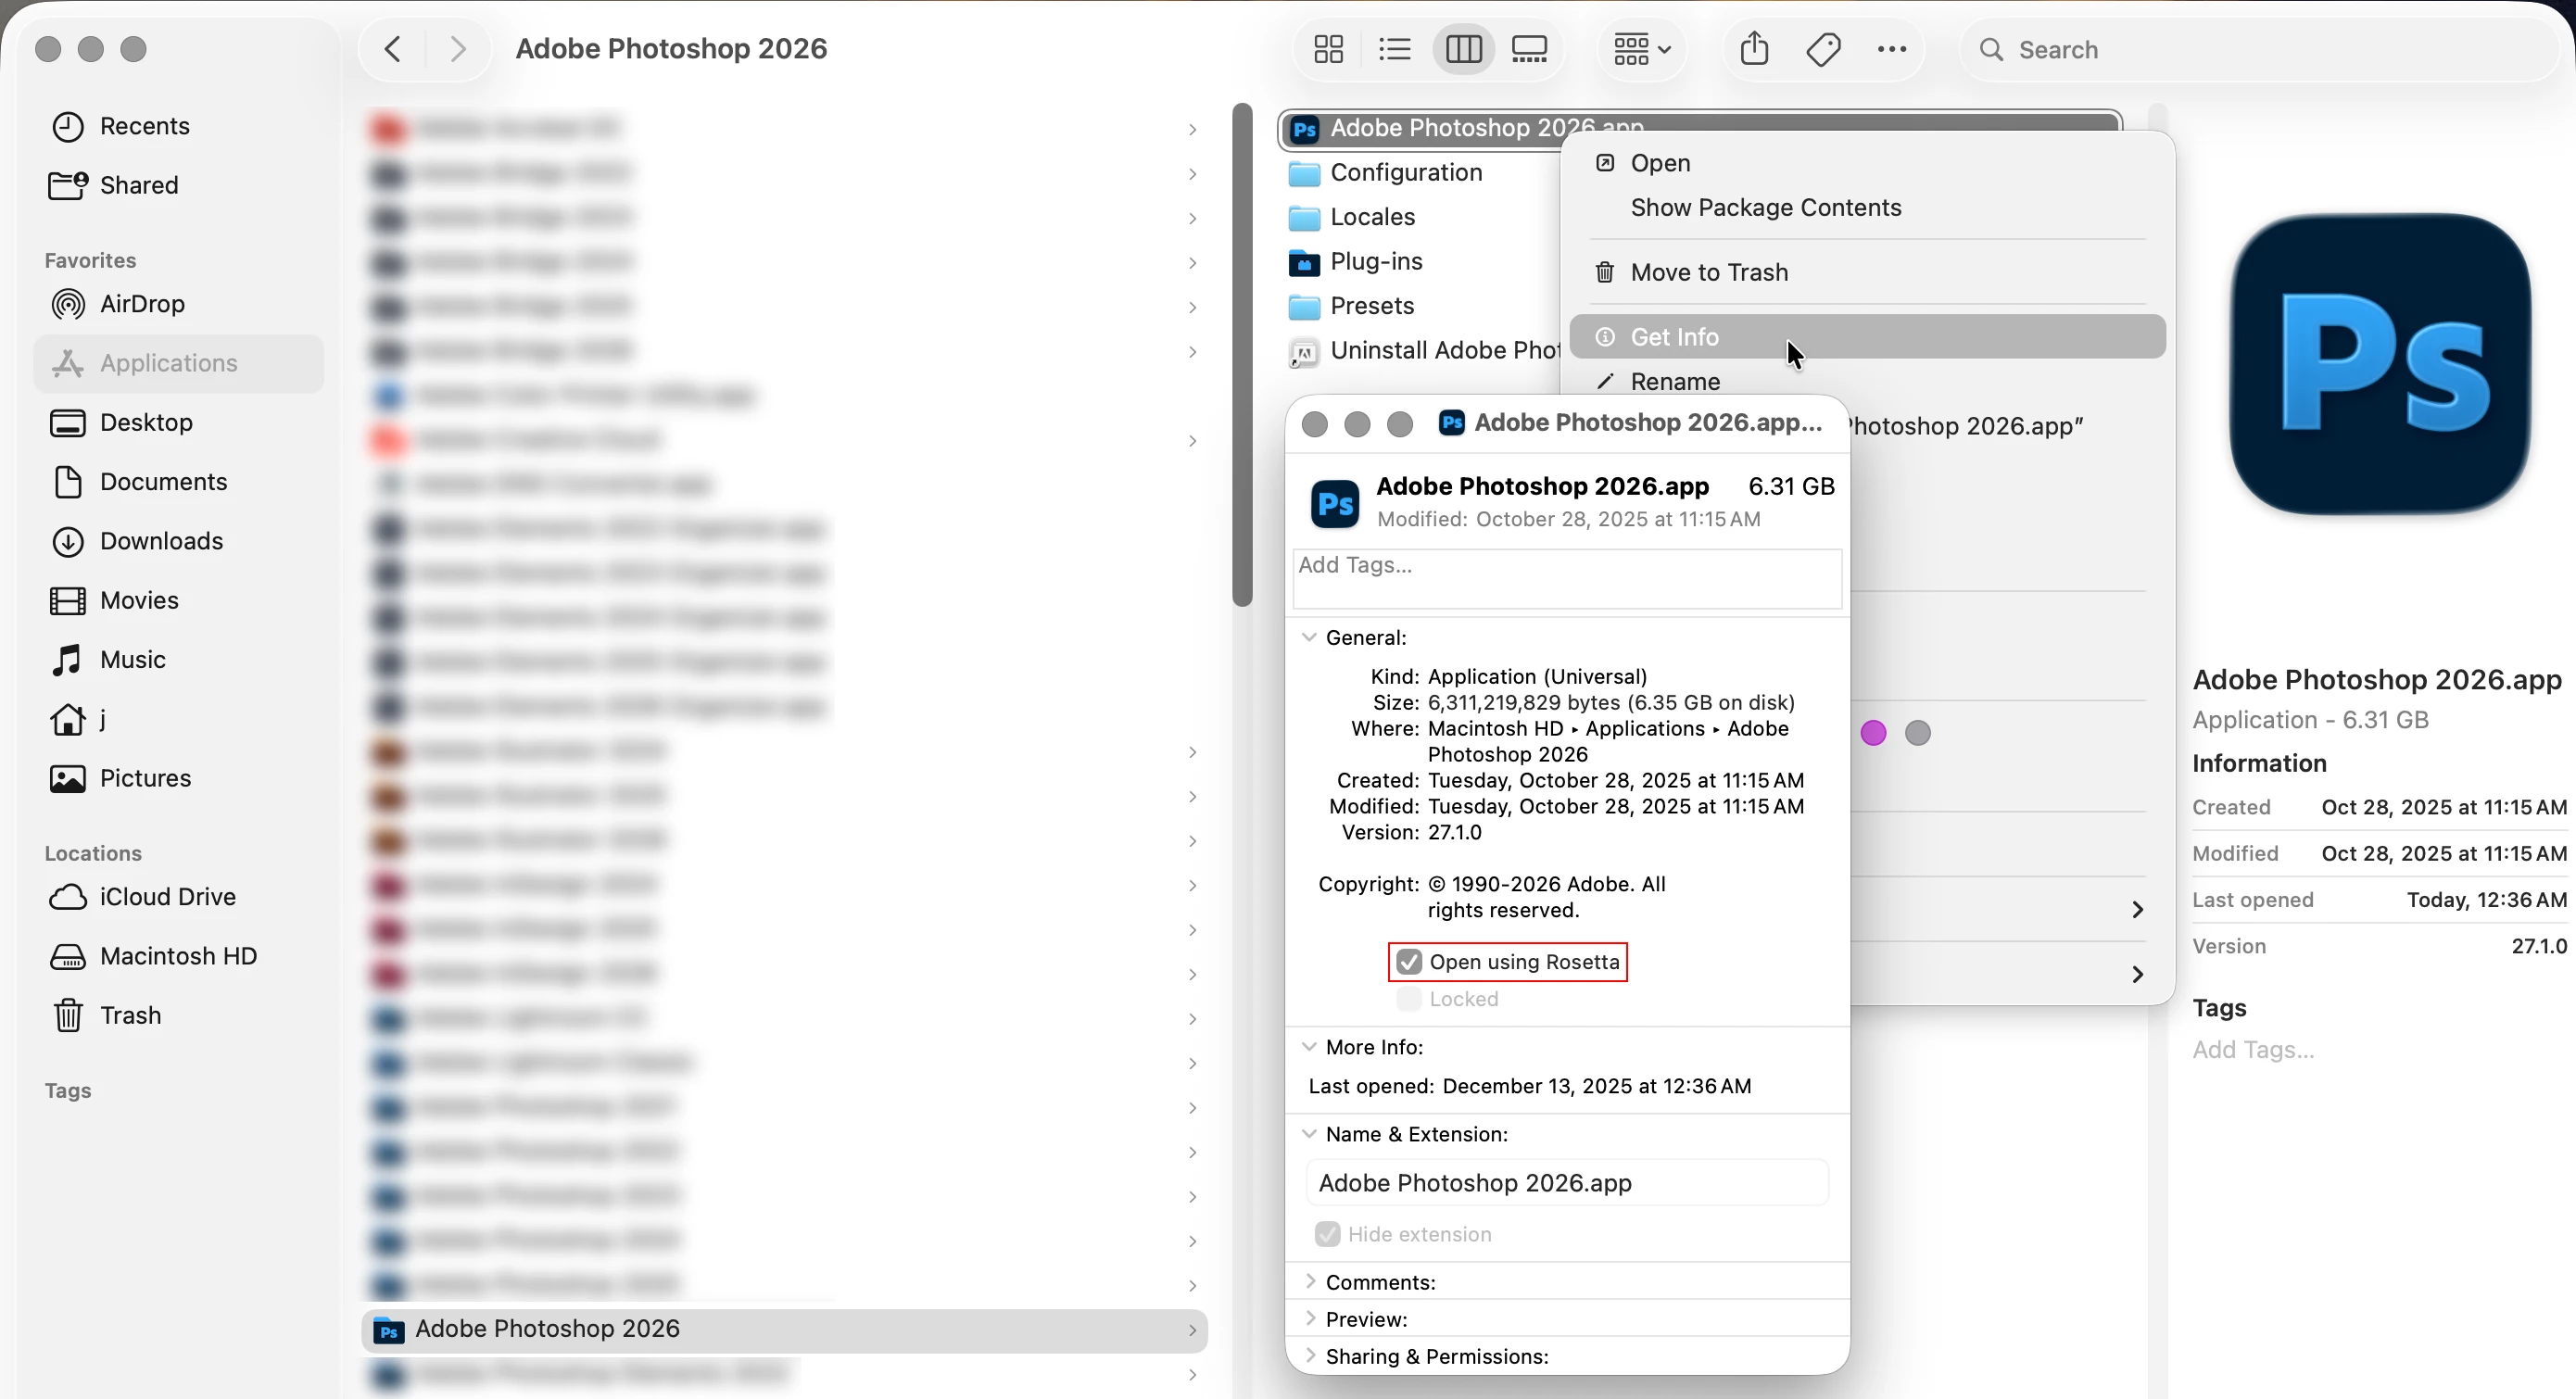Select AirDrop in the sidebar

(x=178, y=304)
